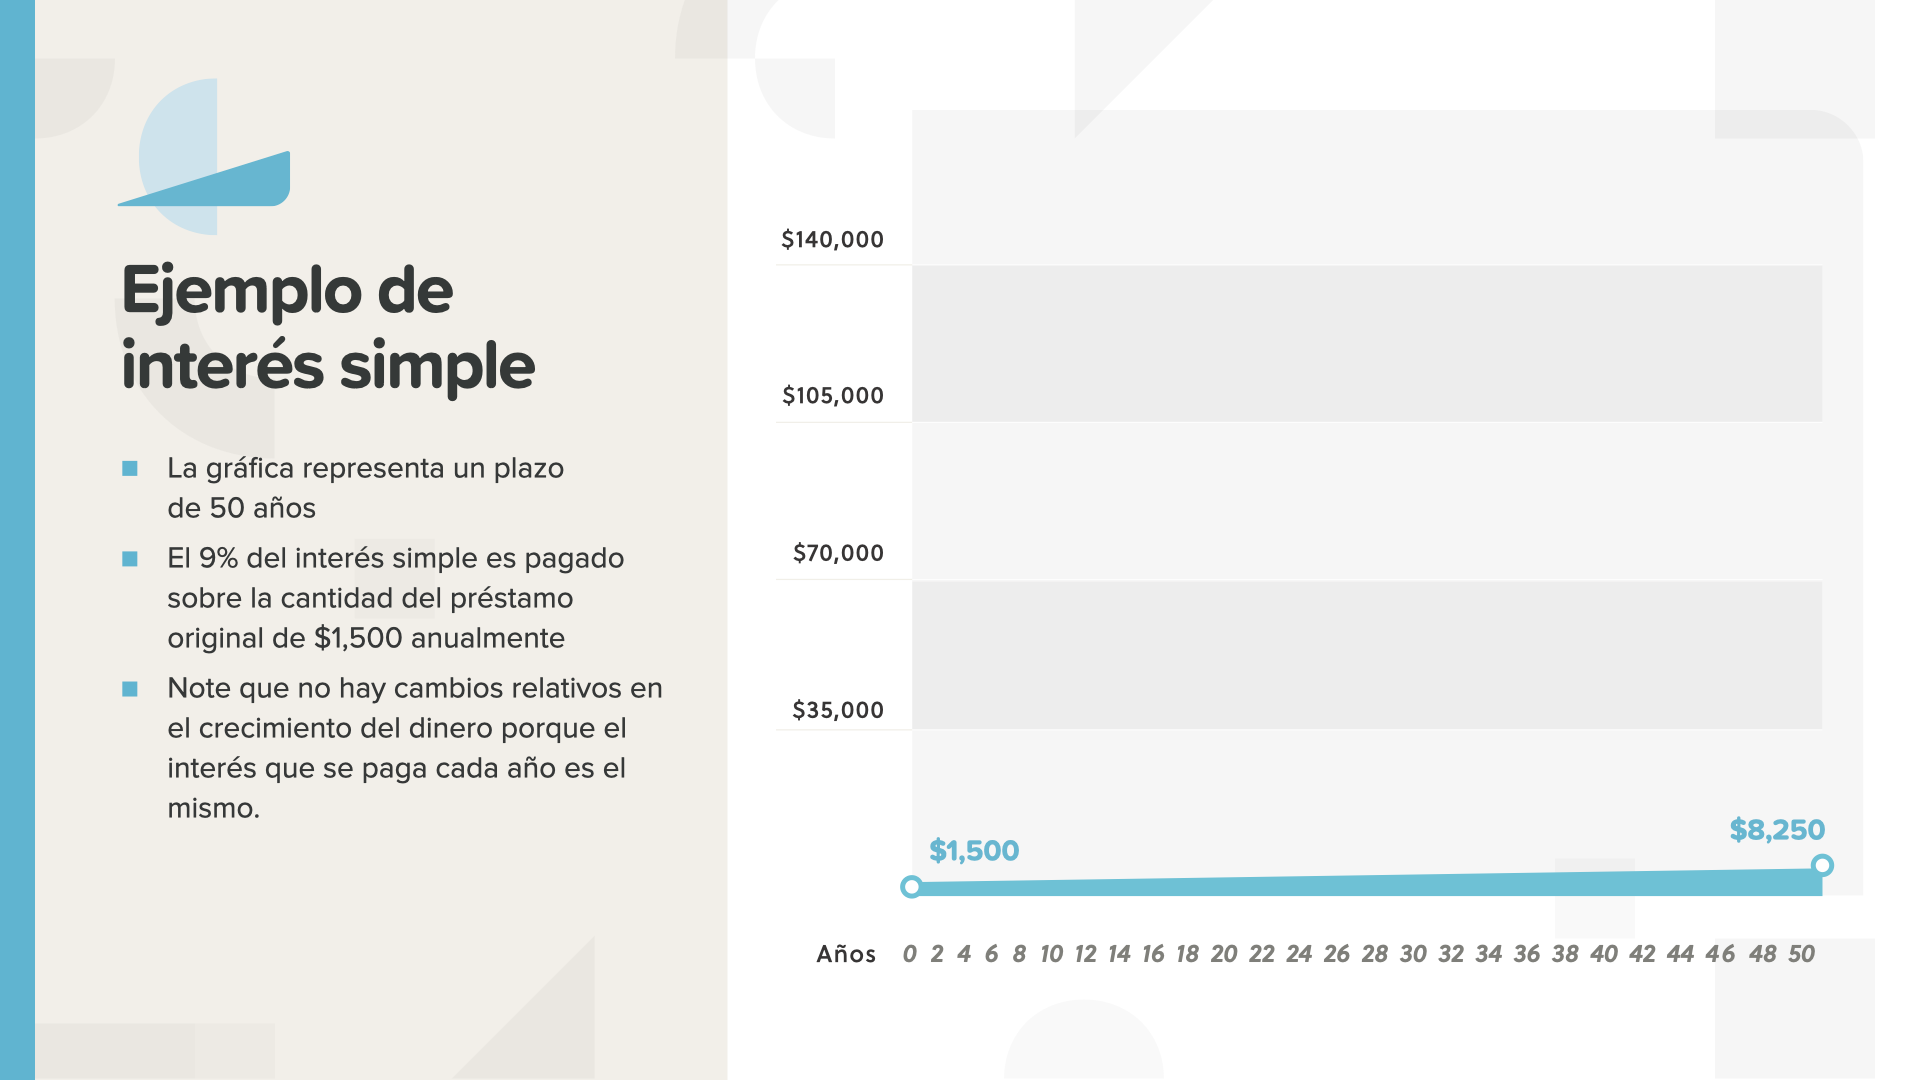Image resolution: width=1920 pixels, height=1080 pixels.
Task: Click the $8,250 data label on the chart
Action: [1776, 830]
